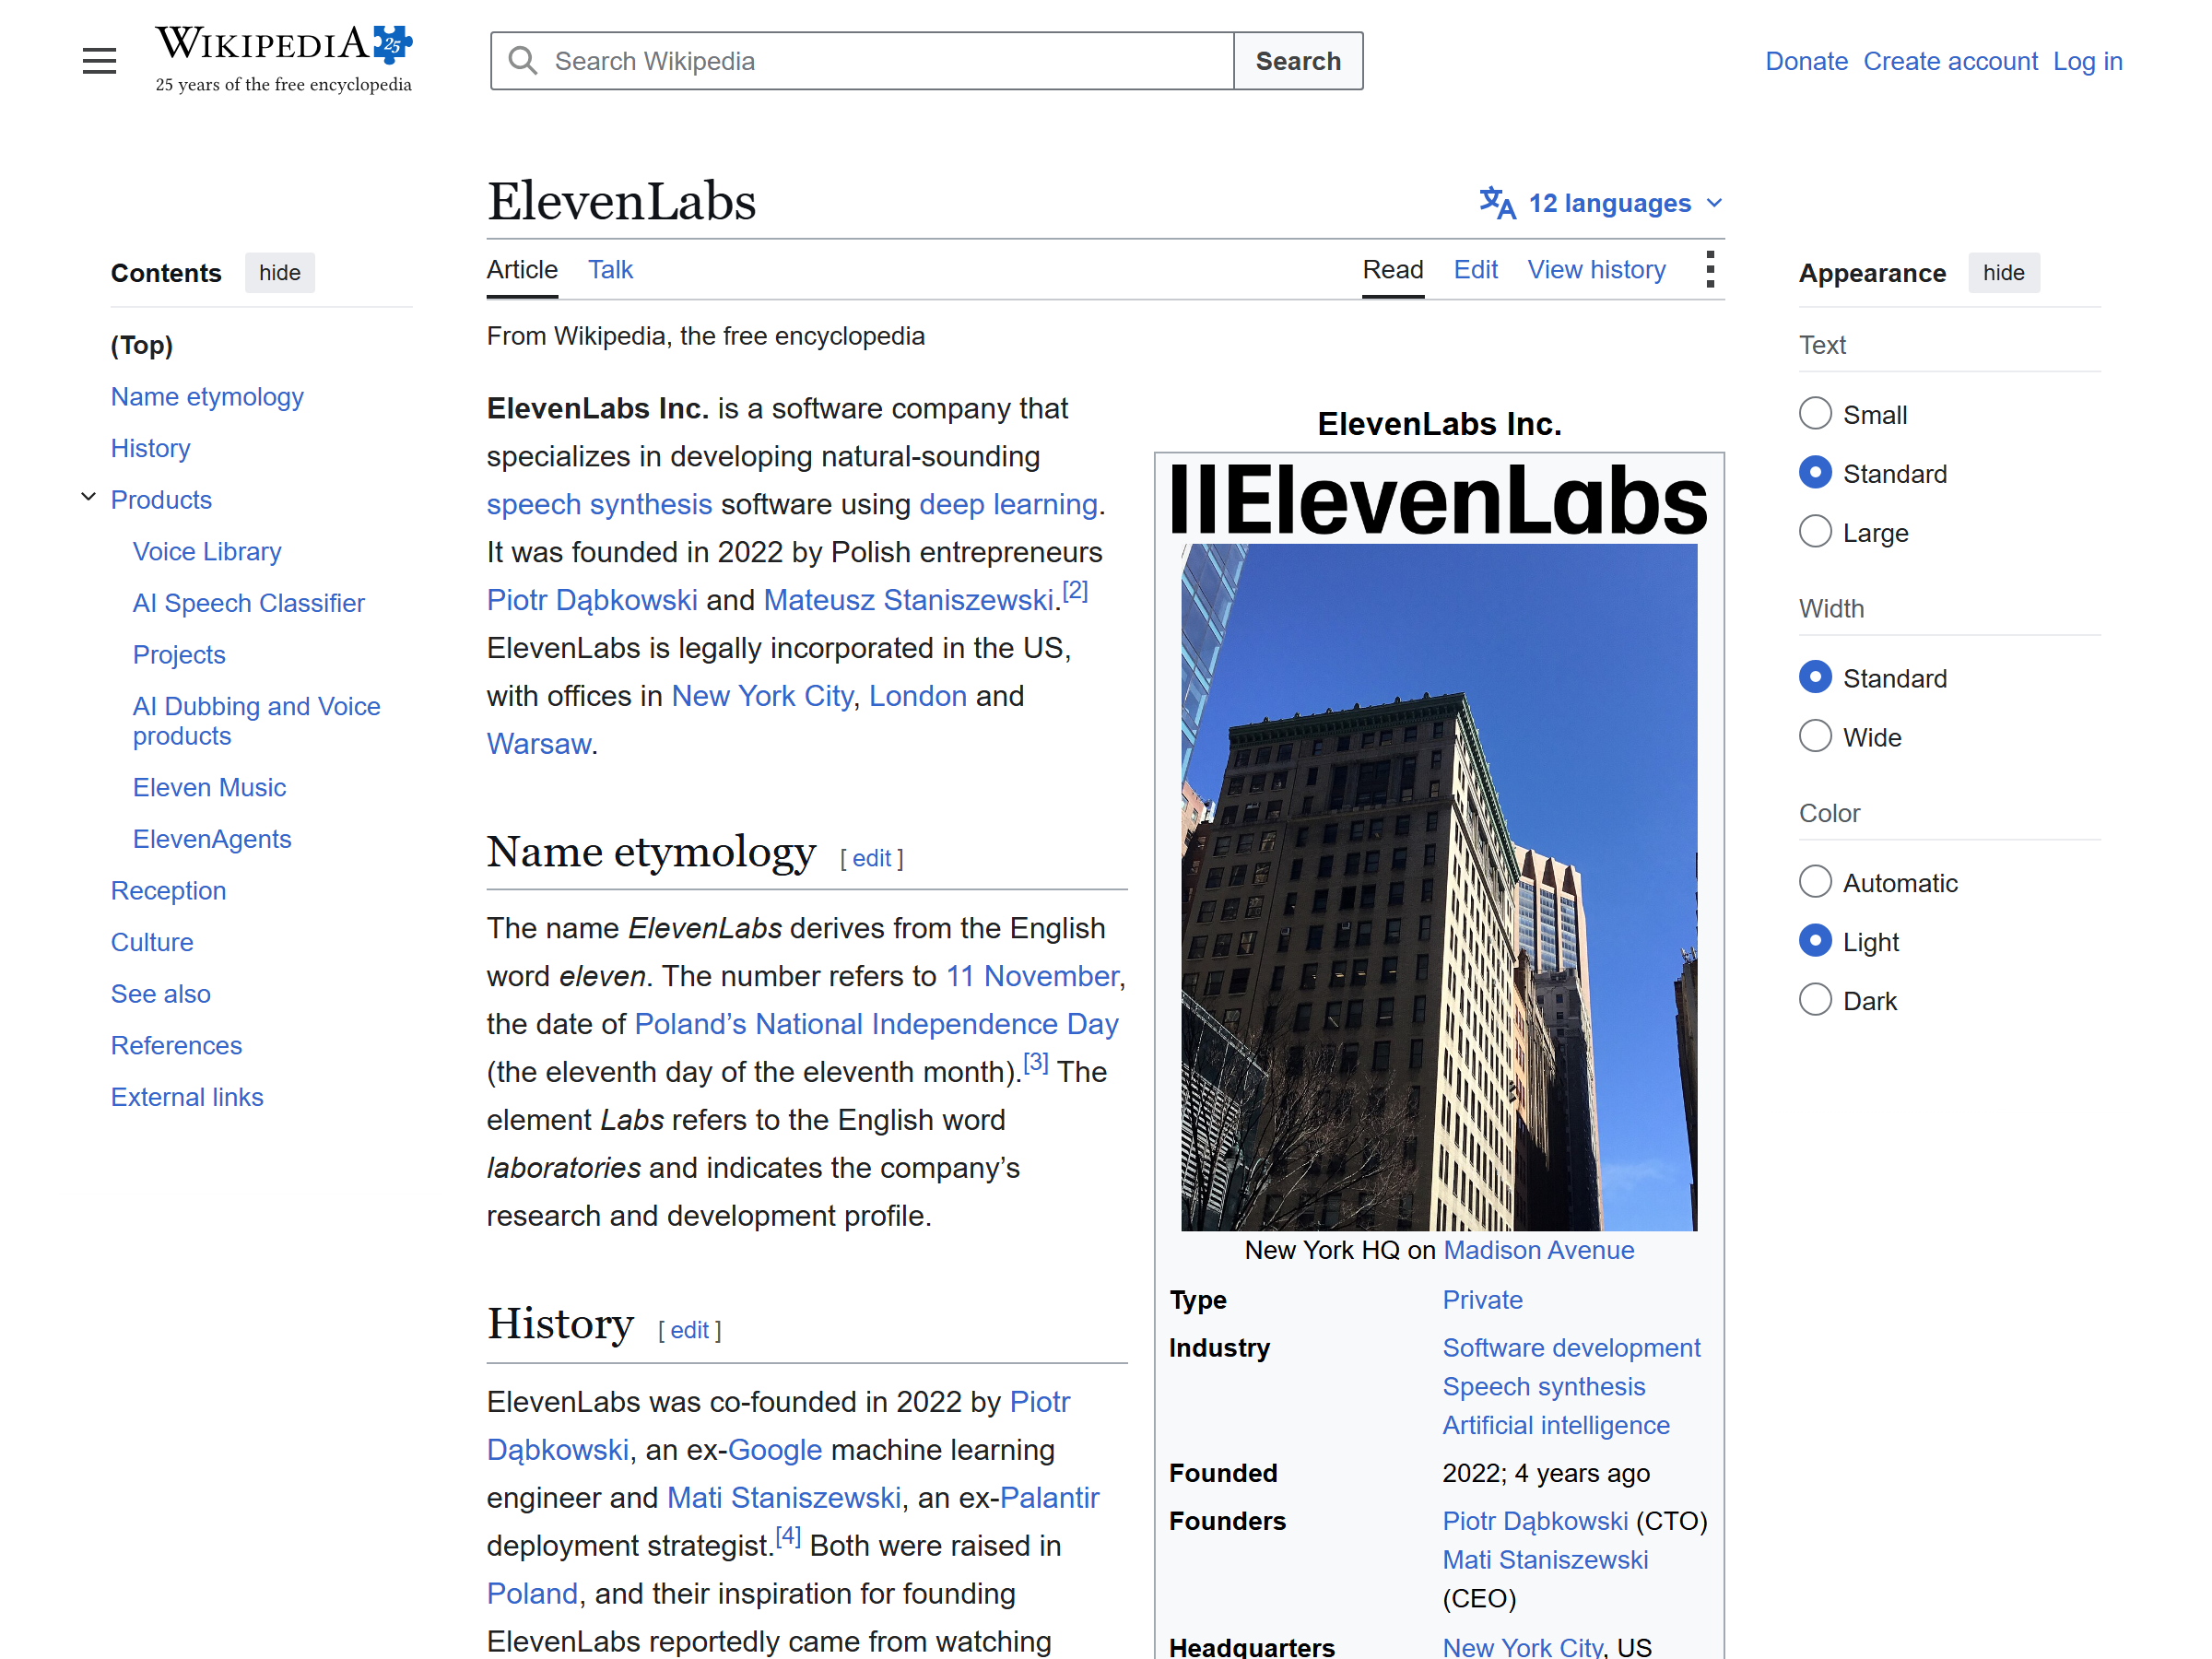
Task: Open the London link
Action: 917,696
